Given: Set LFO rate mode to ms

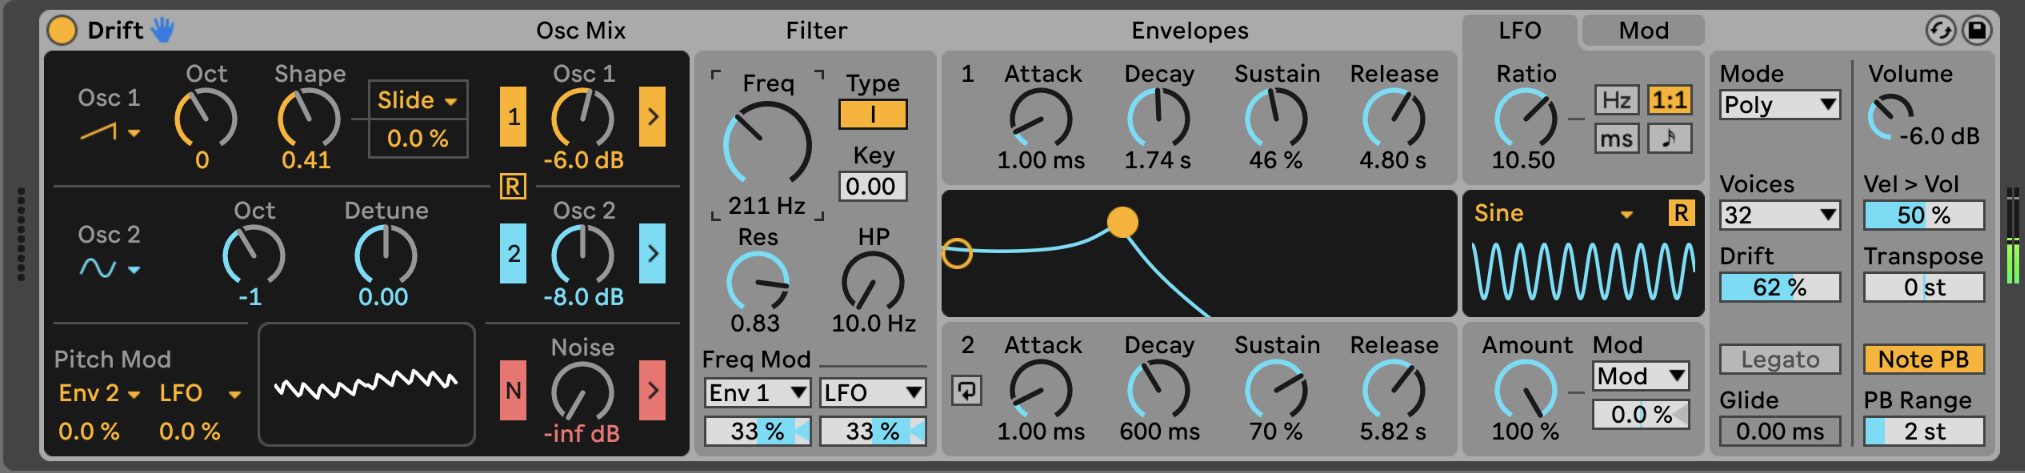Looking at the screenshot, I should [x=1616, y=138].
